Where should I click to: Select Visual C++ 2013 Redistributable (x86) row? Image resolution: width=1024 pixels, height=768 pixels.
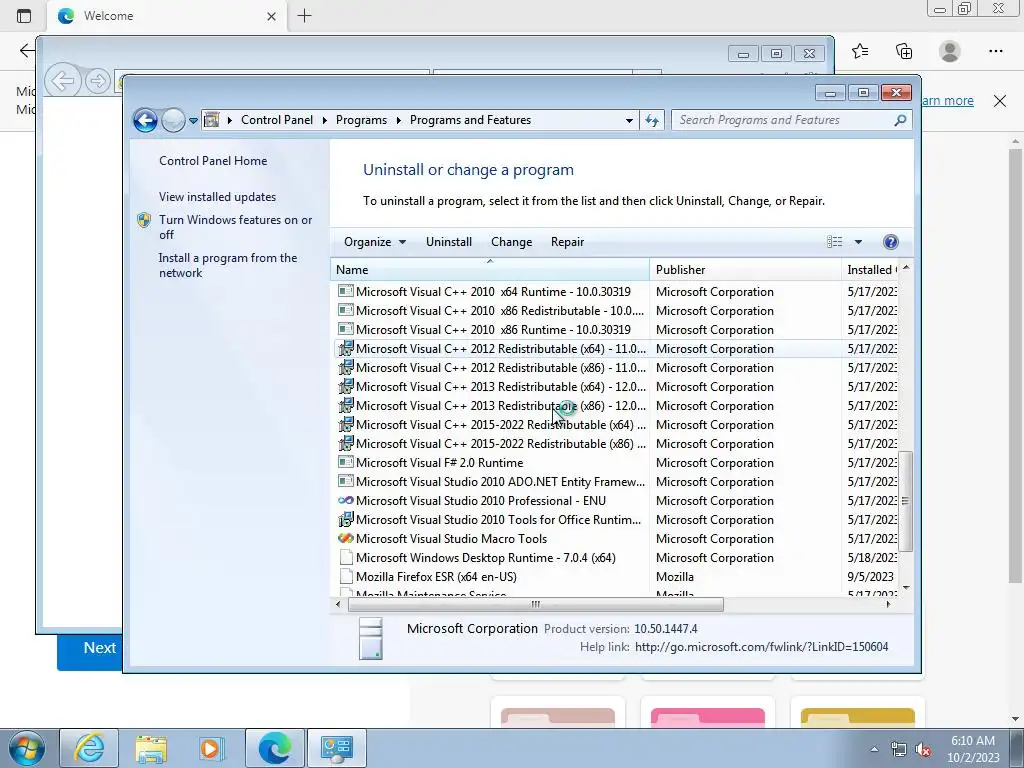tap(616, 406)
